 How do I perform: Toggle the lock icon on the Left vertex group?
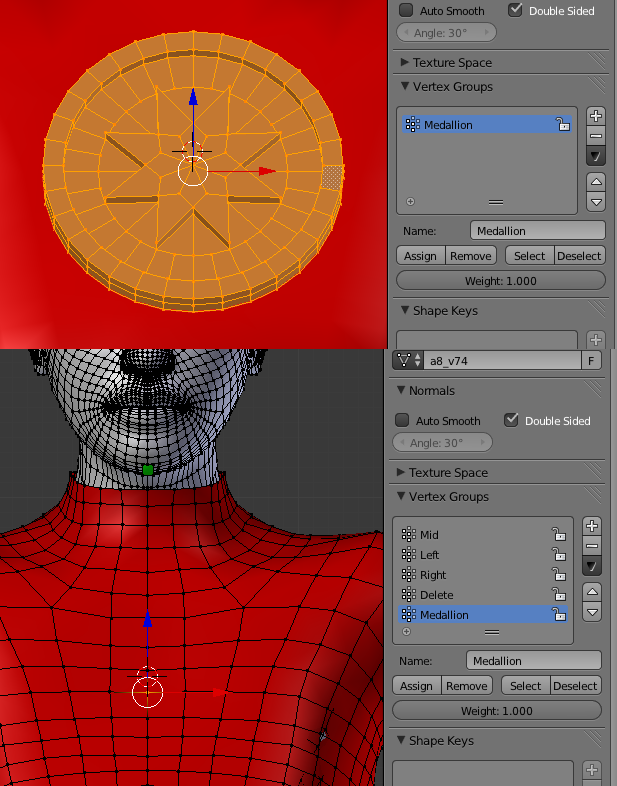[560, 555]
